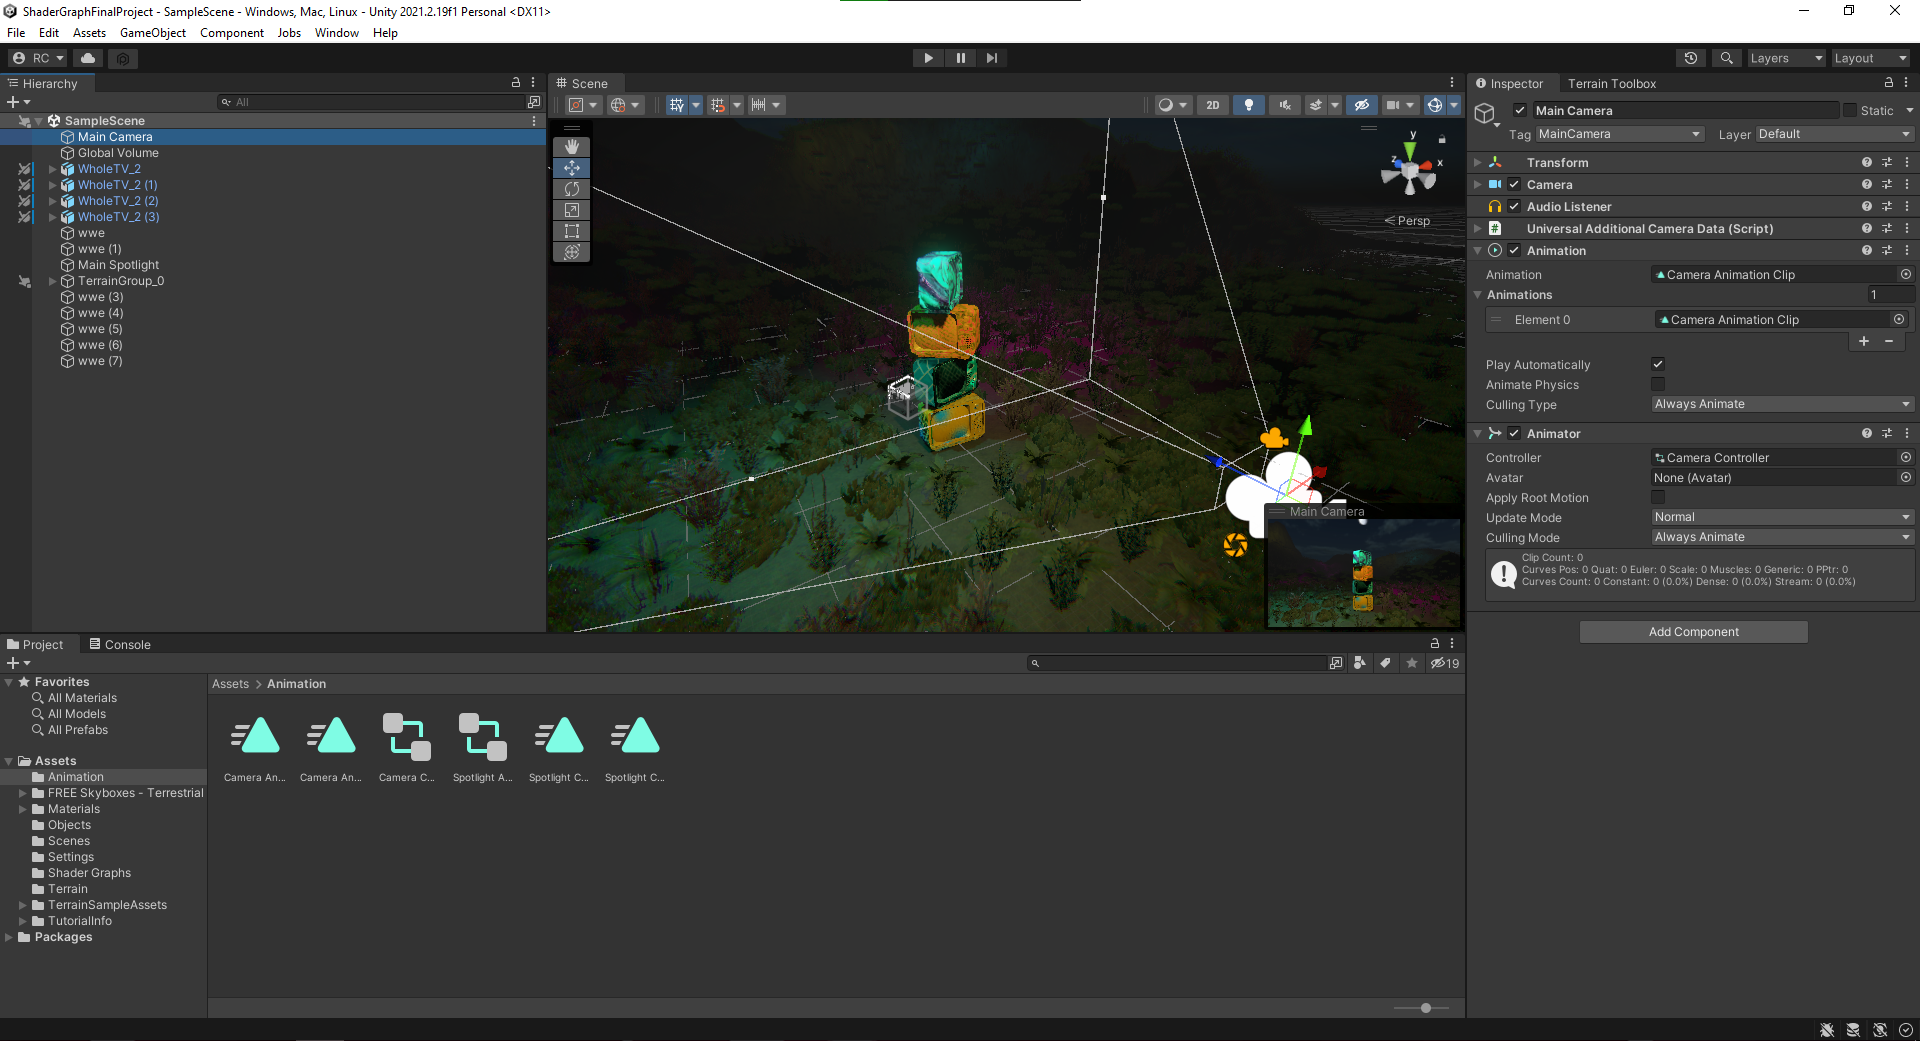This screenshot has width=1920, height=1041.
Task: Toggle scene lighting bulb icon
Action: click(1248, 105)
